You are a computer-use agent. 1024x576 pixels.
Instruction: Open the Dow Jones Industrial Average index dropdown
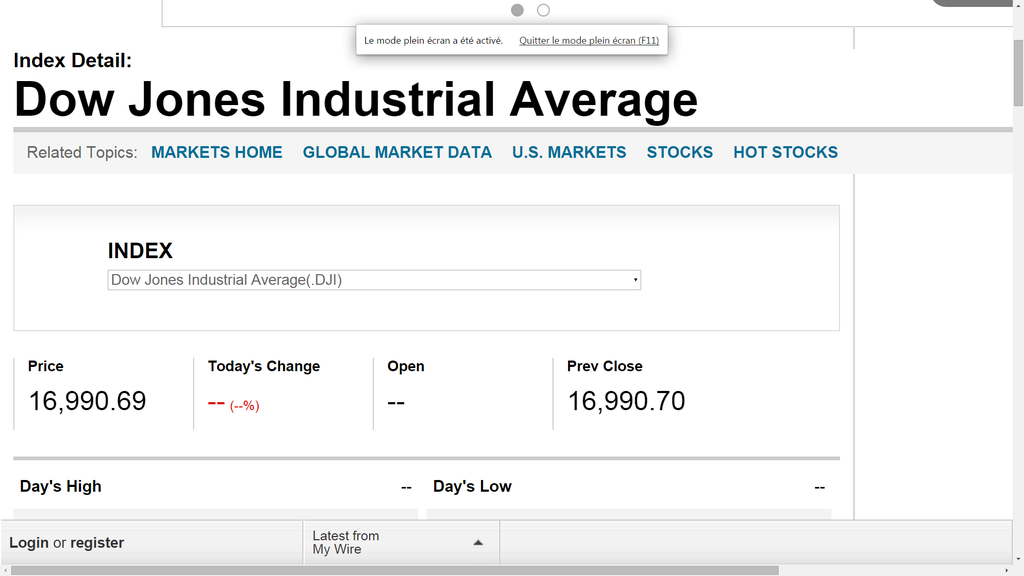click(x=374, y=280)
